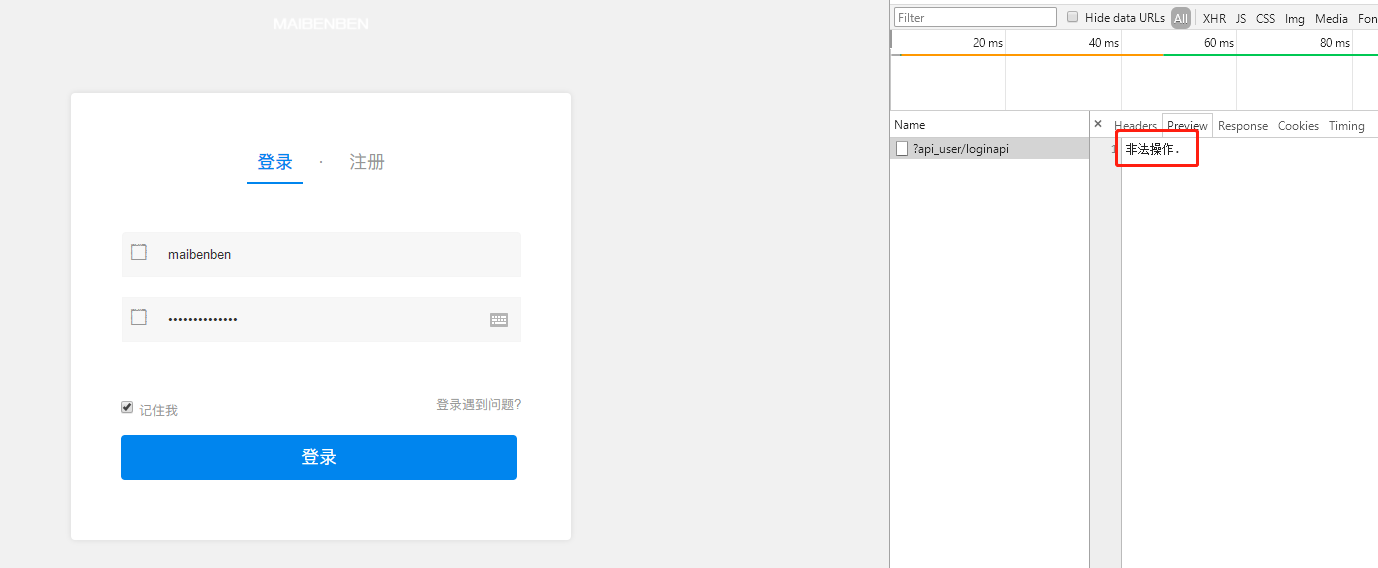This screenshot has height=568, width=1378.
Task: Click the file icon of loginapi request
Action: click(902, 149)
